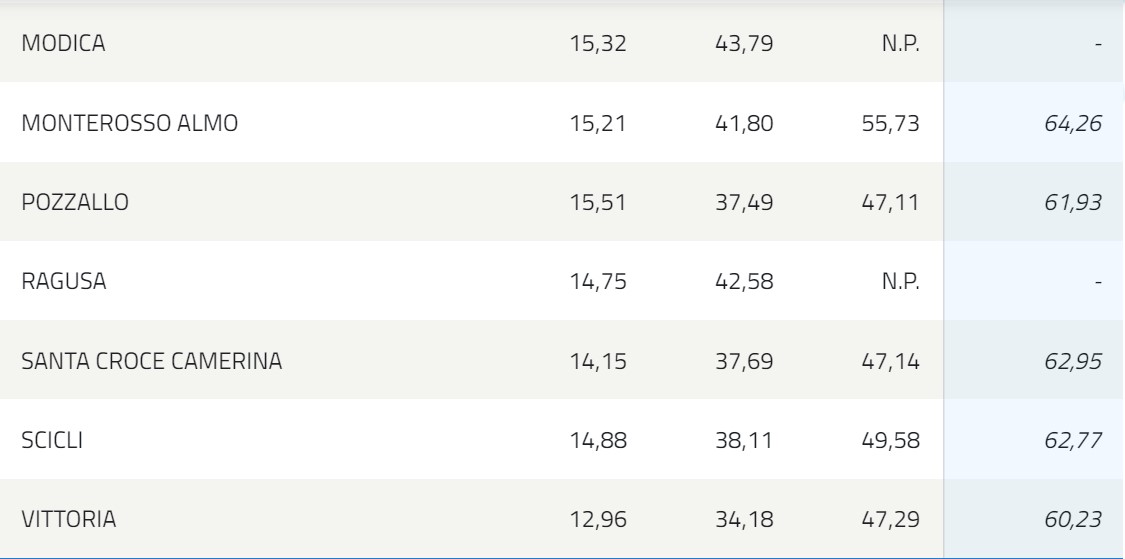This screenshot has height=559, width=1125.
Task: Click Modica's 15,32 turnout value
Action: (x=598, y=44)
